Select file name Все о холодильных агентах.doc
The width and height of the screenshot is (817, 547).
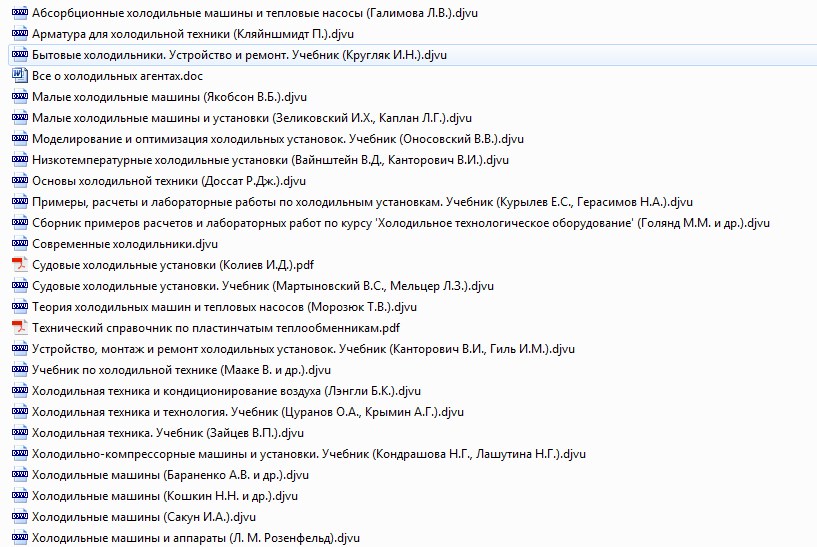click(x=117, y=76)
